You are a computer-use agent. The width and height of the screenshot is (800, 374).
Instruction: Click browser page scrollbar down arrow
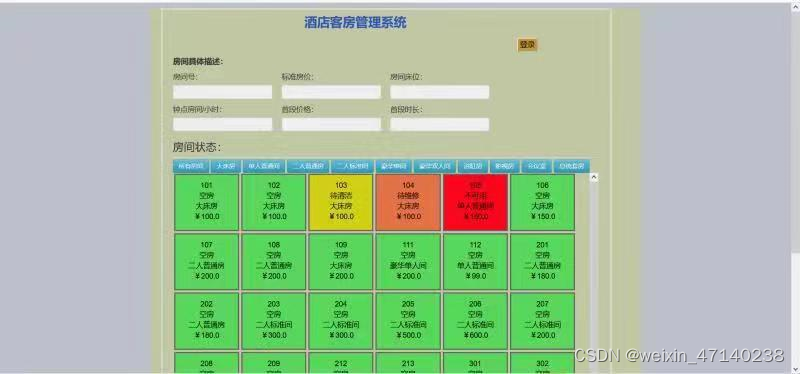coord(795,369)
